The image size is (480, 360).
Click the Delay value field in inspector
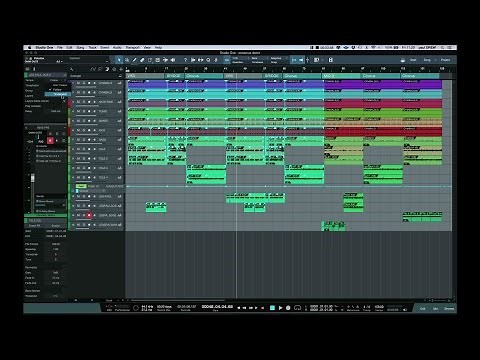pyautogui.click(x=56, y=111)
